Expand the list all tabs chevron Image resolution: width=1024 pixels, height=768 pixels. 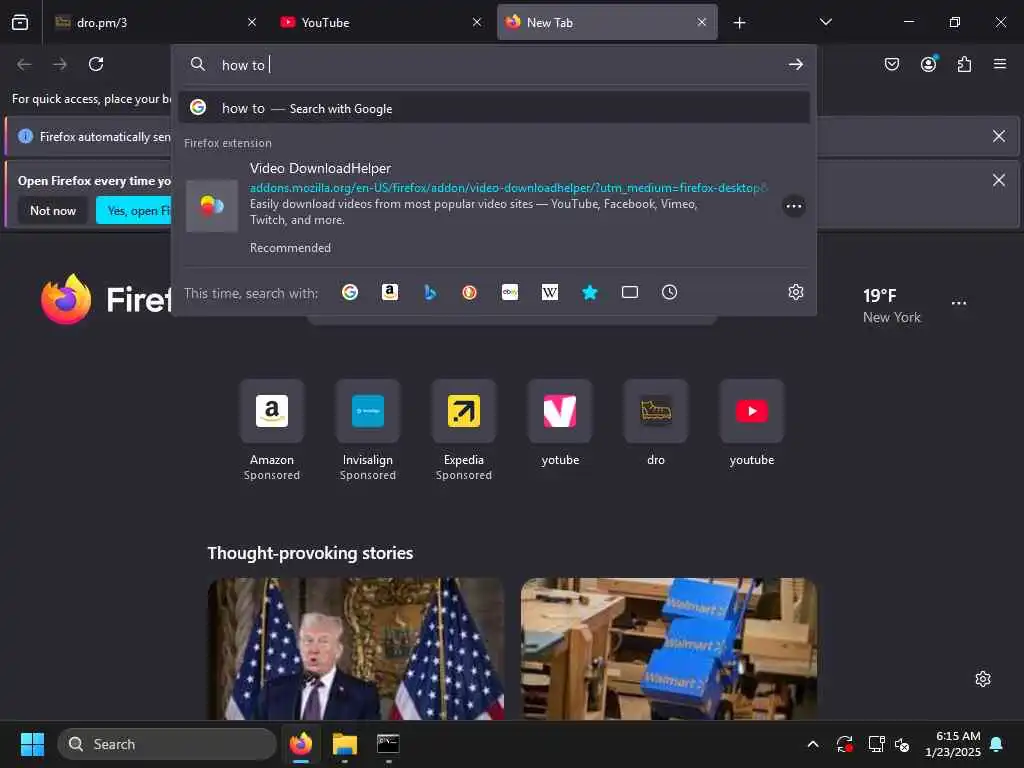click(x=825, y=22)
